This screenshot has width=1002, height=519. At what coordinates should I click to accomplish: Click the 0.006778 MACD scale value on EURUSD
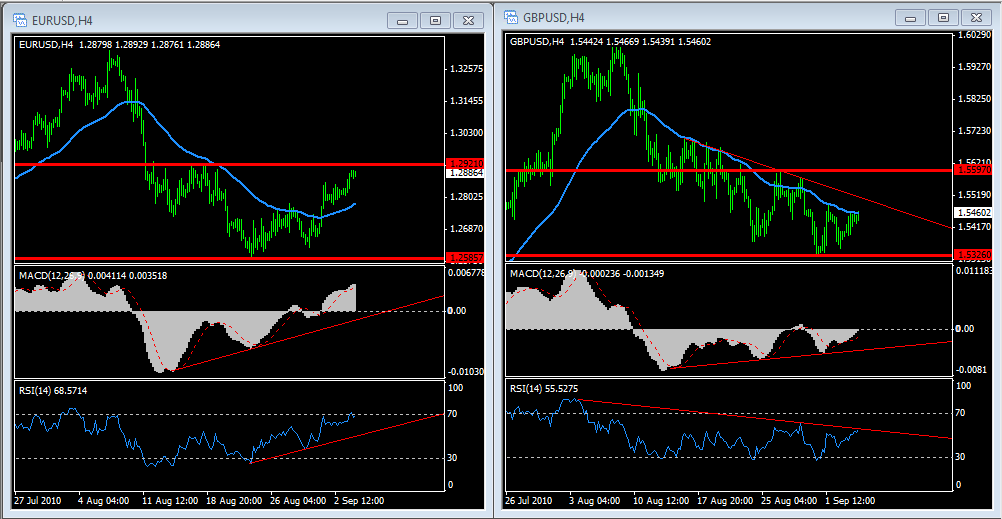pos(467,272)
